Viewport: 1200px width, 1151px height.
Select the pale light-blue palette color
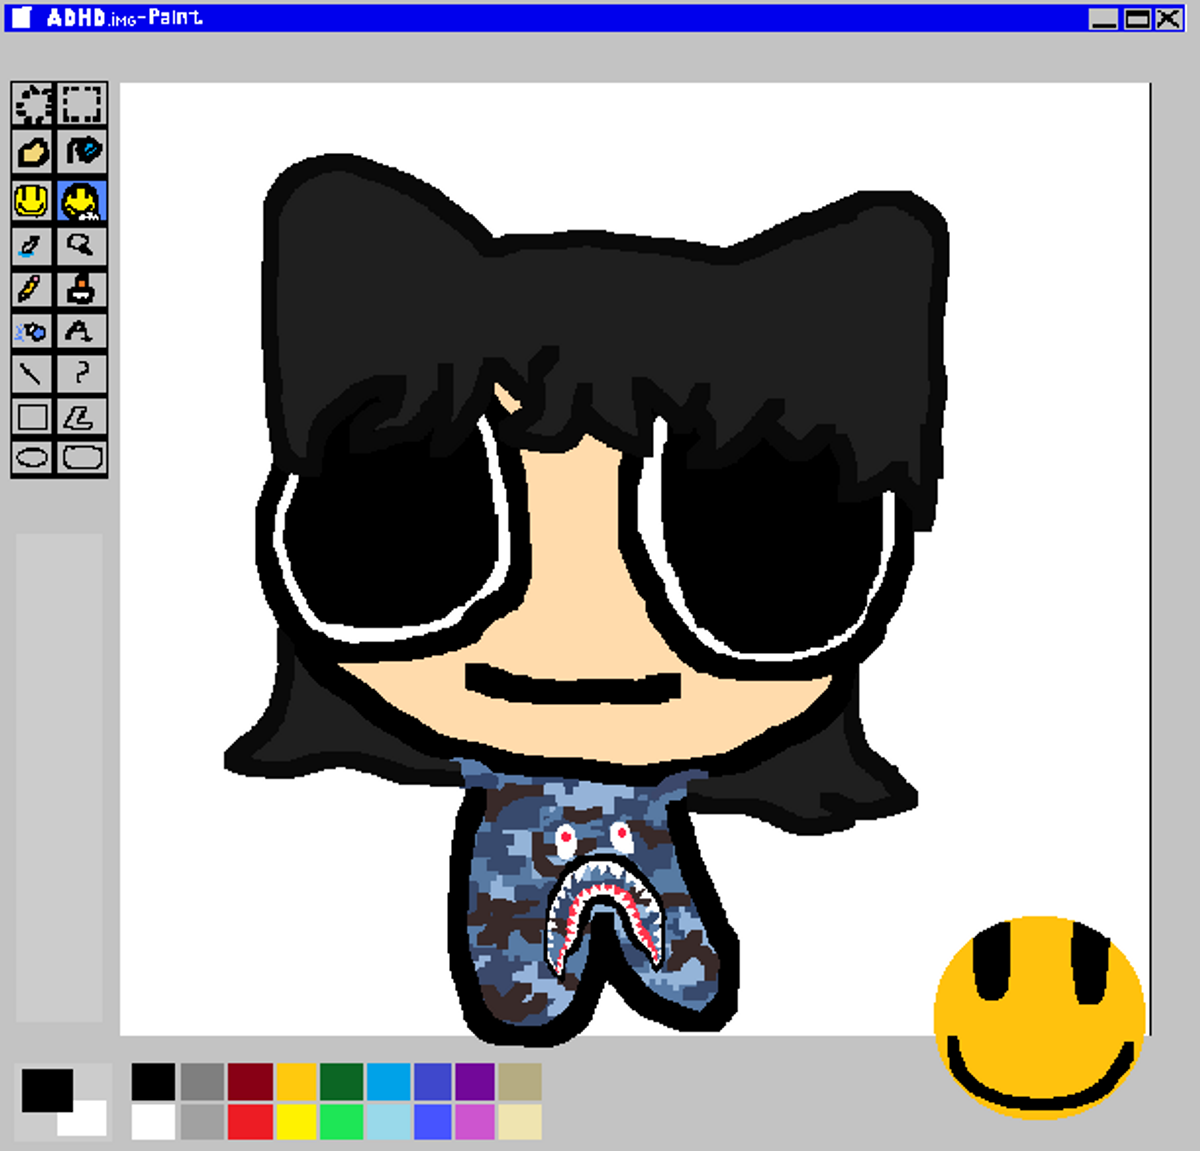[x=388, y=1122]
